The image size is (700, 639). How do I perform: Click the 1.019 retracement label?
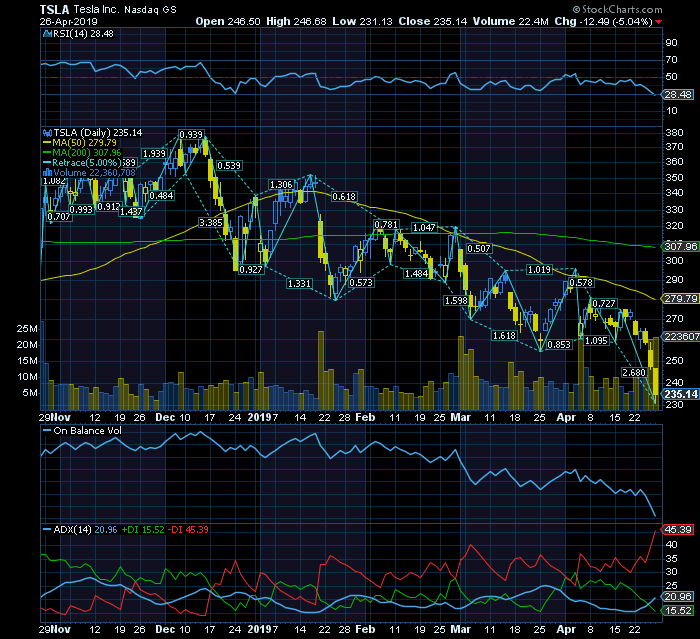pos(539,270)
